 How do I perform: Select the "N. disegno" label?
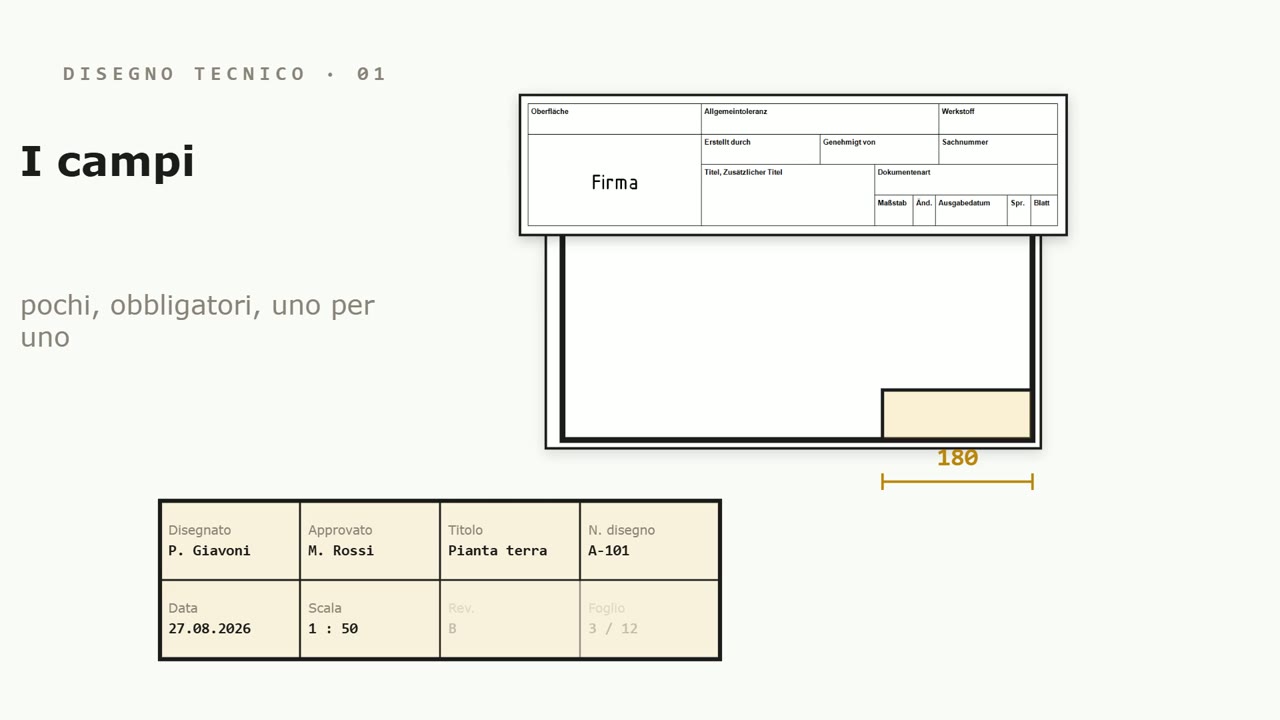(621, 530)
